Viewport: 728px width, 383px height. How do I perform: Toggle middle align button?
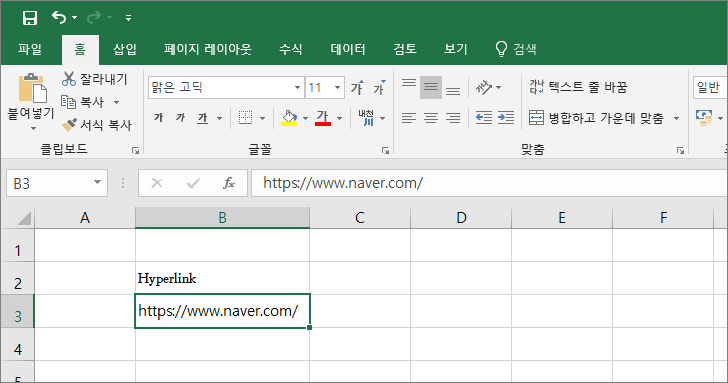(431, 87)
